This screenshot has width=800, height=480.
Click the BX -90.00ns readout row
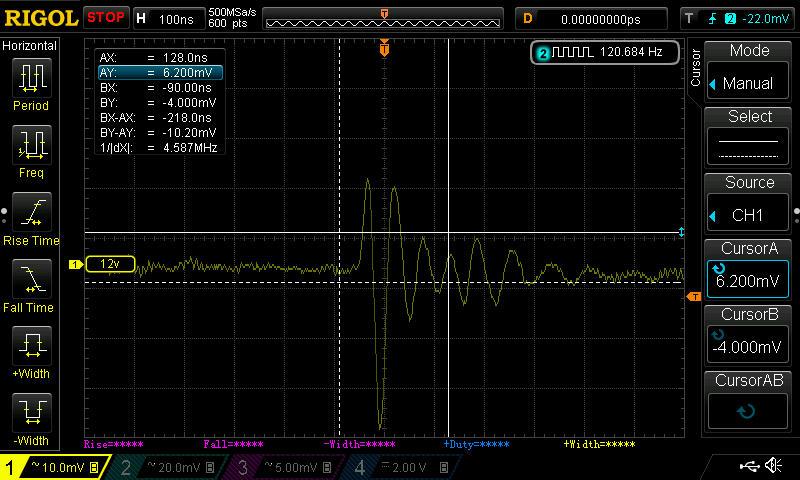pyautogui.click(x=159, y=87)
